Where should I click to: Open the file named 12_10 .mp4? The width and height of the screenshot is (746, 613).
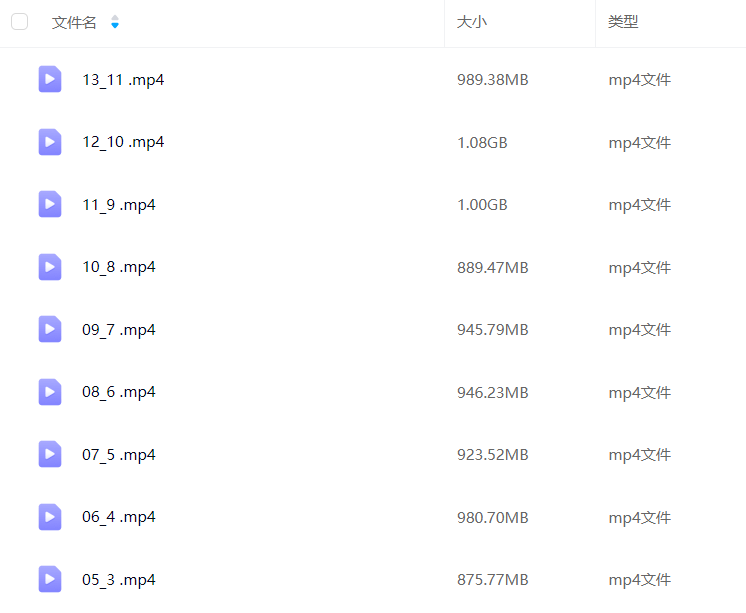(x=123, y=142)
